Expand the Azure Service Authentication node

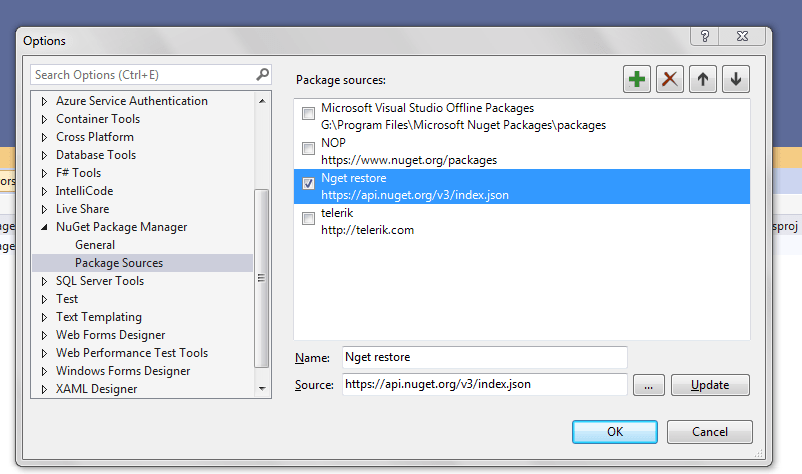44,101
